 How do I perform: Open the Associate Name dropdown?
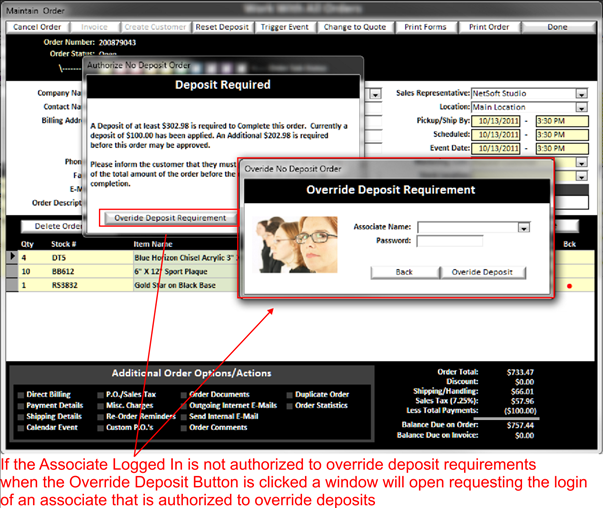pos(523,227)
